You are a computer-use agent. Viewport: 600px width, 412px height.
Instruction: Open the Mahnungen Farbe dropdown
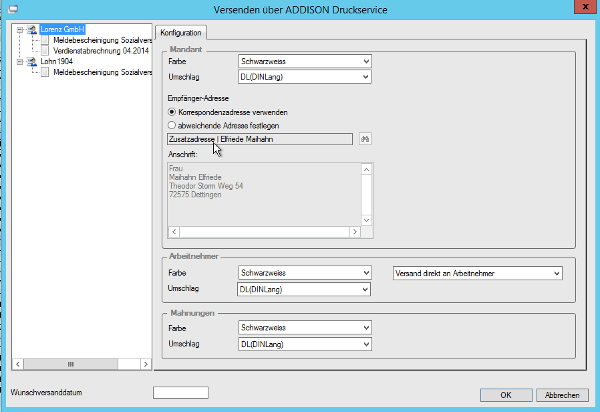coord(305,327)
